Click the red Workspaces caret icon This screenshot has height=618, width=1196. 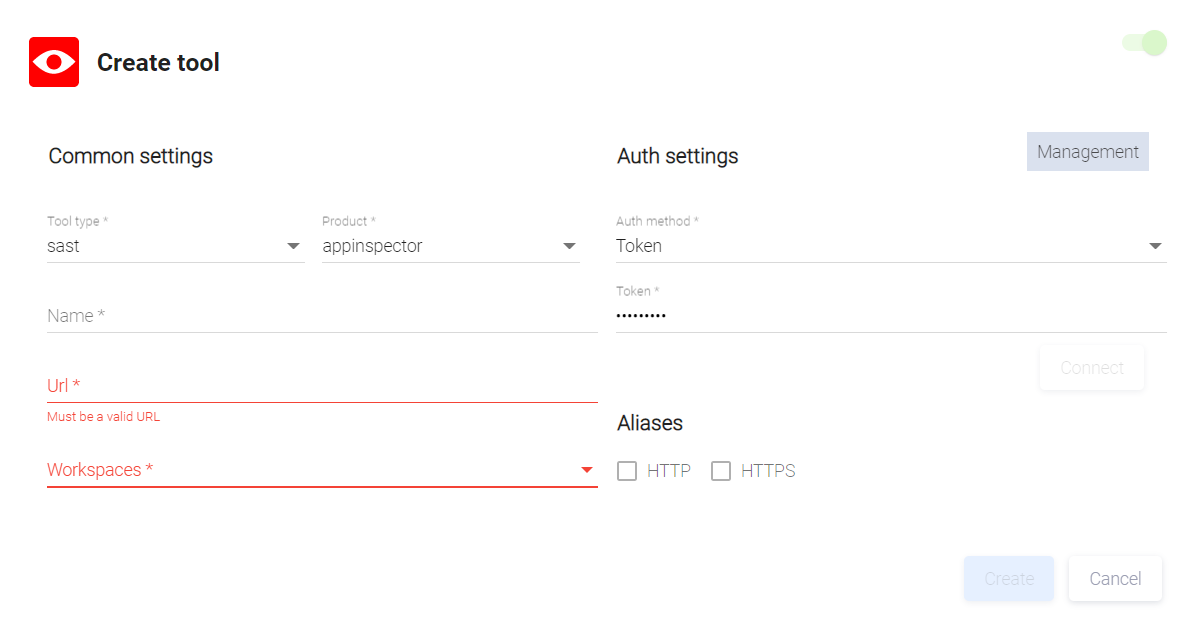pos(587,470)
